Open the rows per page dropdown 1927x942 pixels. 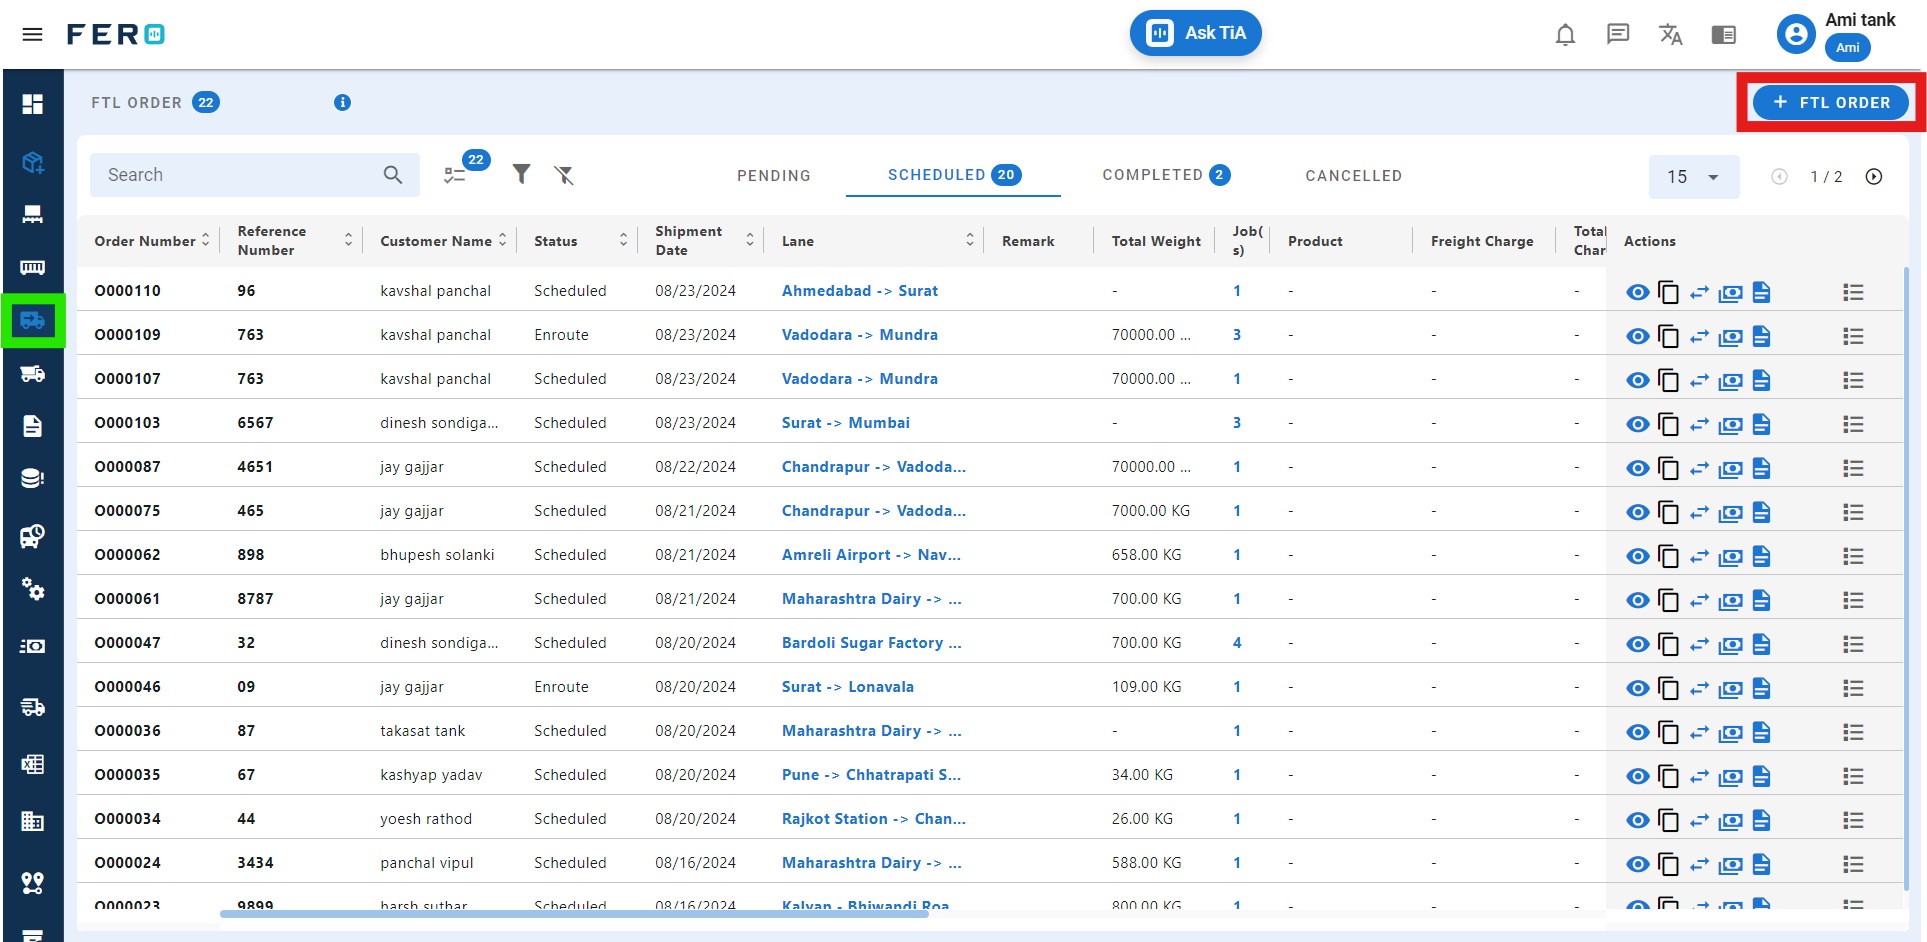[1693, 177]
